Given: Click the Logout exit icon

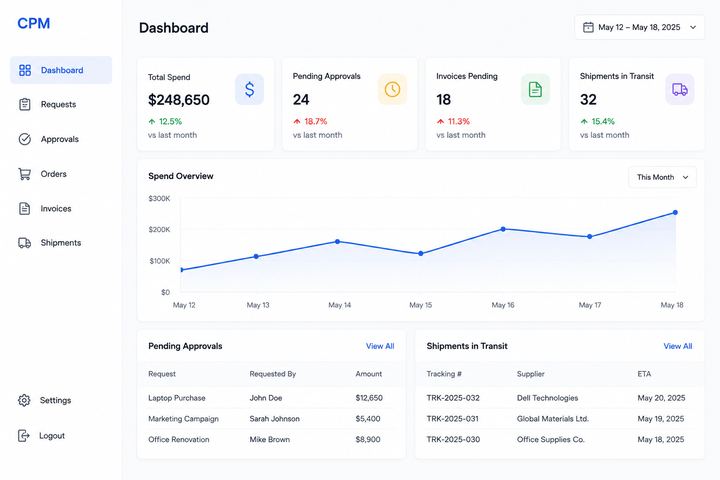Looking at the screenshot, I should tap(23, 435).
